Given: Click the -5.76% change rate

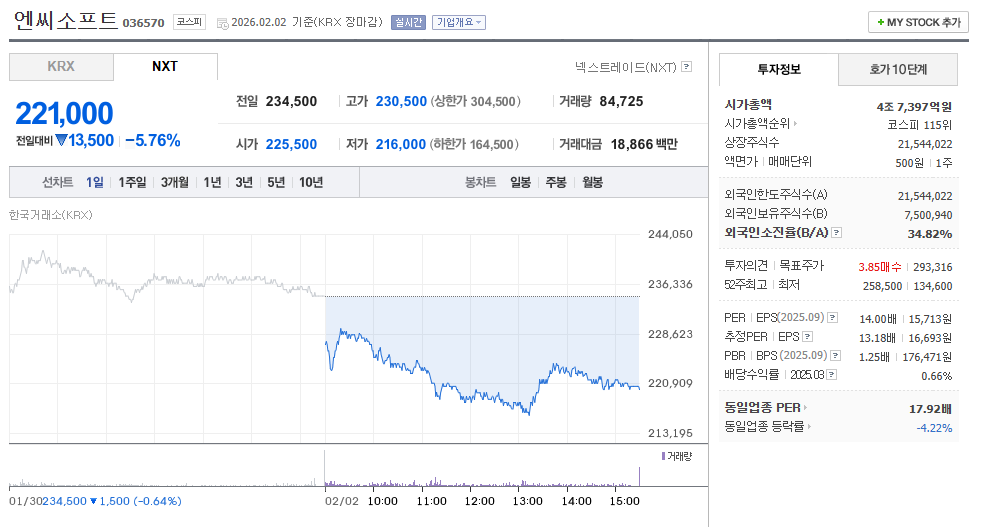Looking at the screenshot, I should 153,140.
